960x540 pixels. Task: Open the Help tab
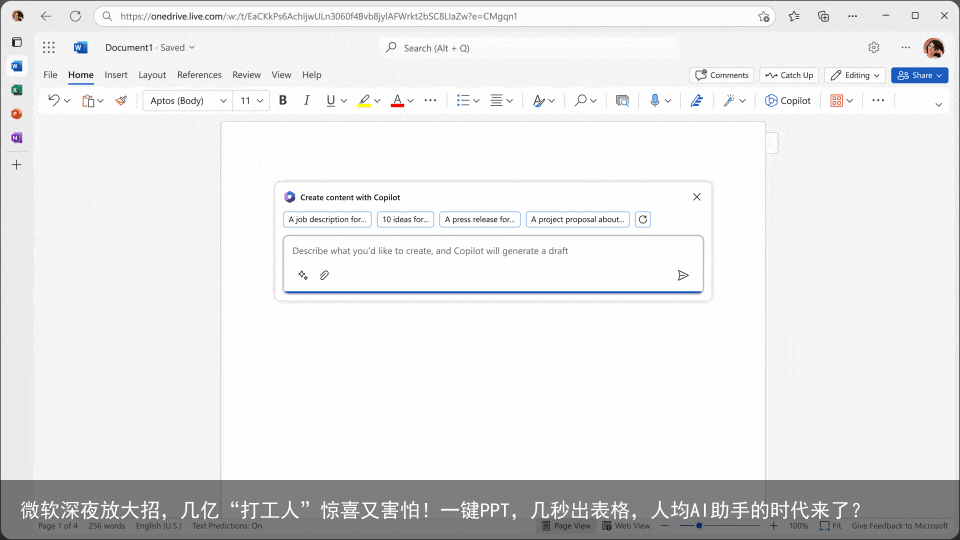(312, 75)
